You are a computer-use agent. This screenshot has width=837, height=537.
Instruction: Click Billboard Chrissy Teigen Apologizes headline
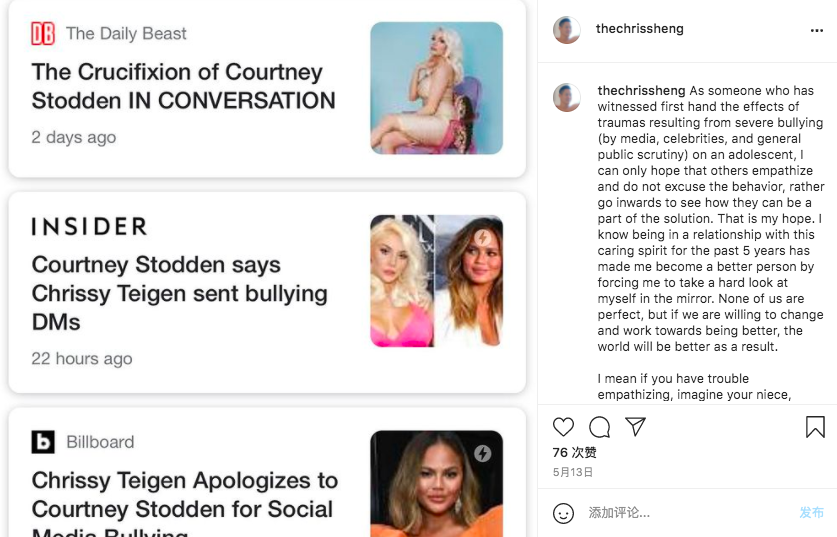(x=185, y=502)
